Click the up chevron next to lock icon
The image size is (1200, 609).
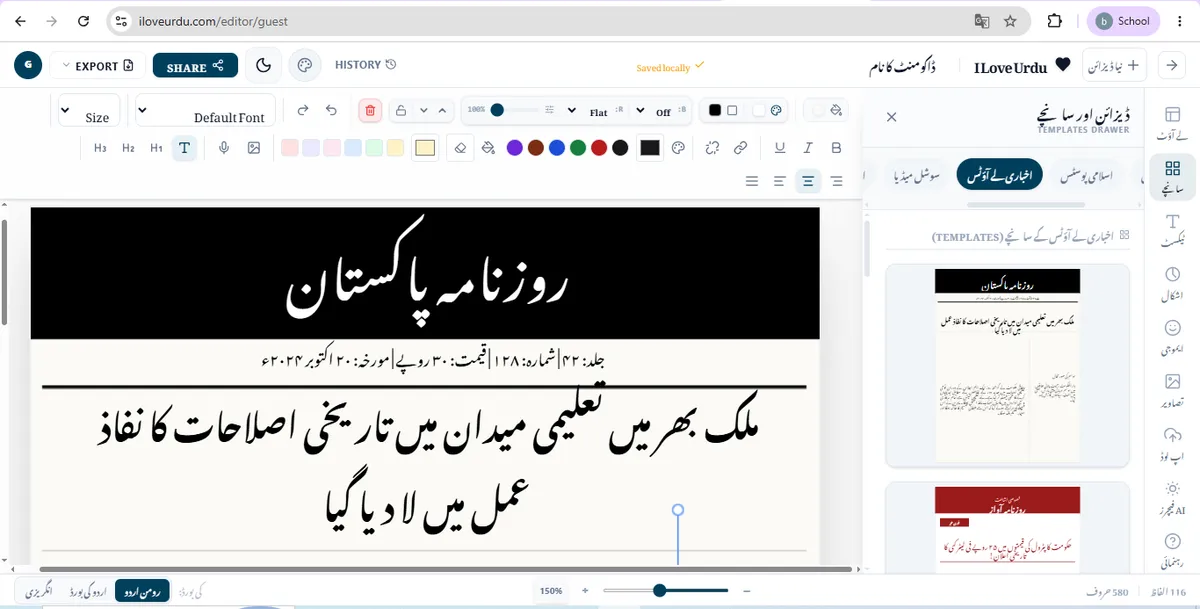pos(442,111)
